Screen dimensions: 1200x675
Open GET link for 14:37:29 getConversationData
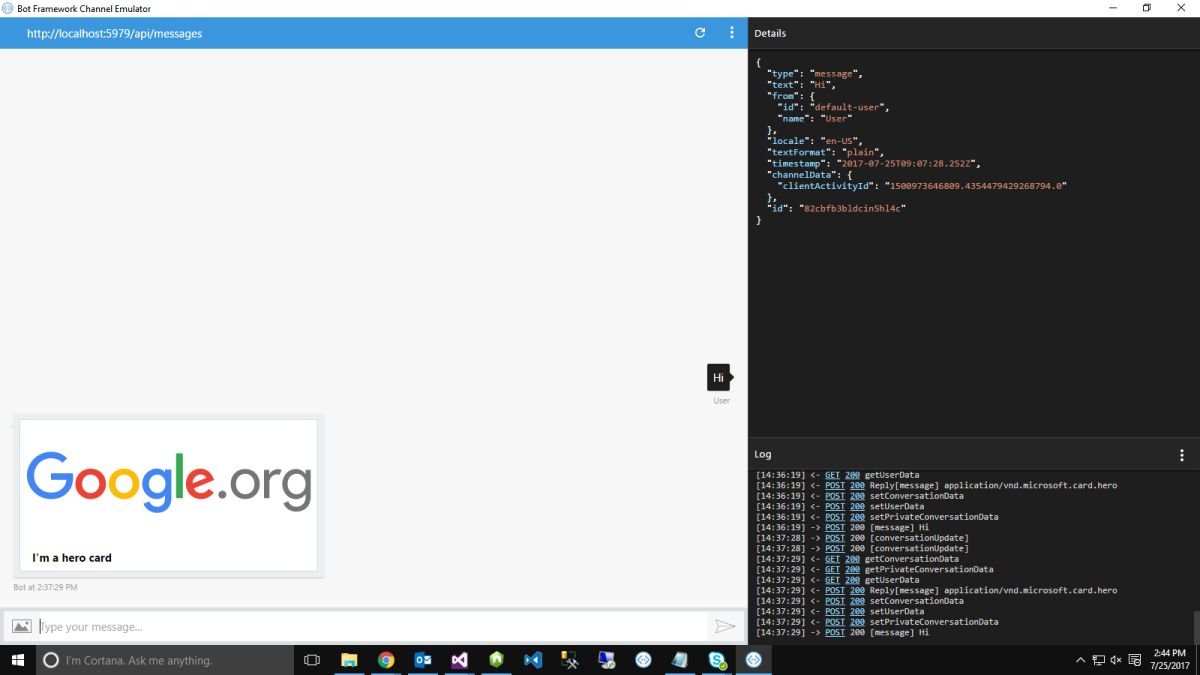click(833, 559)
